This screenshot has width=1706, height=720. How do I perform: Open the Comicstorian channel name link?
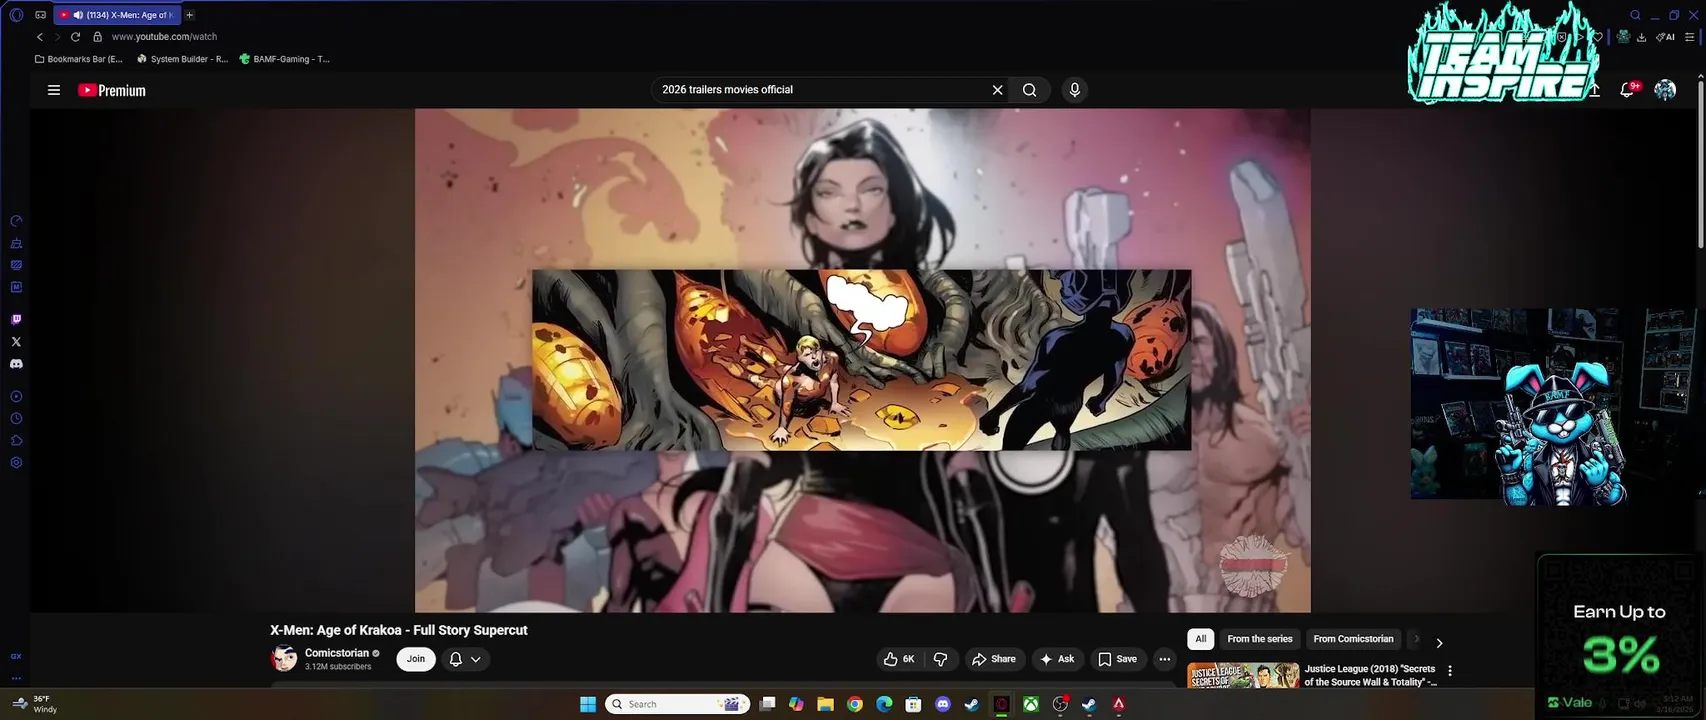[337, 653]
